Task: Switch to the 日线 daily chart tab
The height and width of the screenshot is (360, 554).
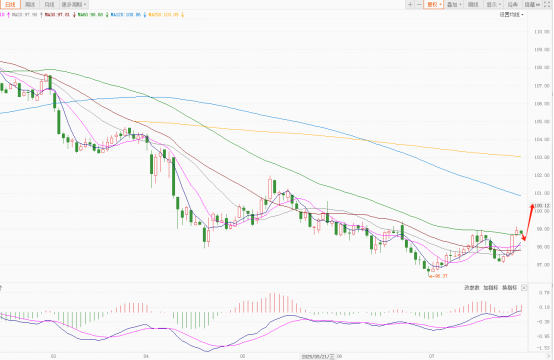Action: tap(10, 5)
